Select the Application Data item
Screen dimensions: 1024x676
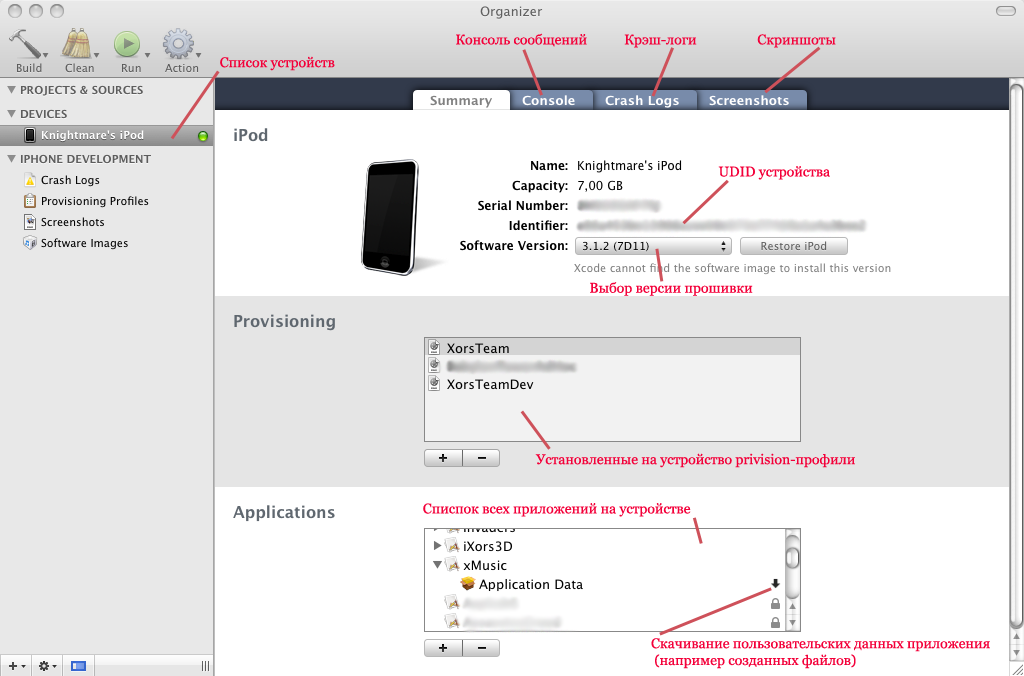(530, 585)
